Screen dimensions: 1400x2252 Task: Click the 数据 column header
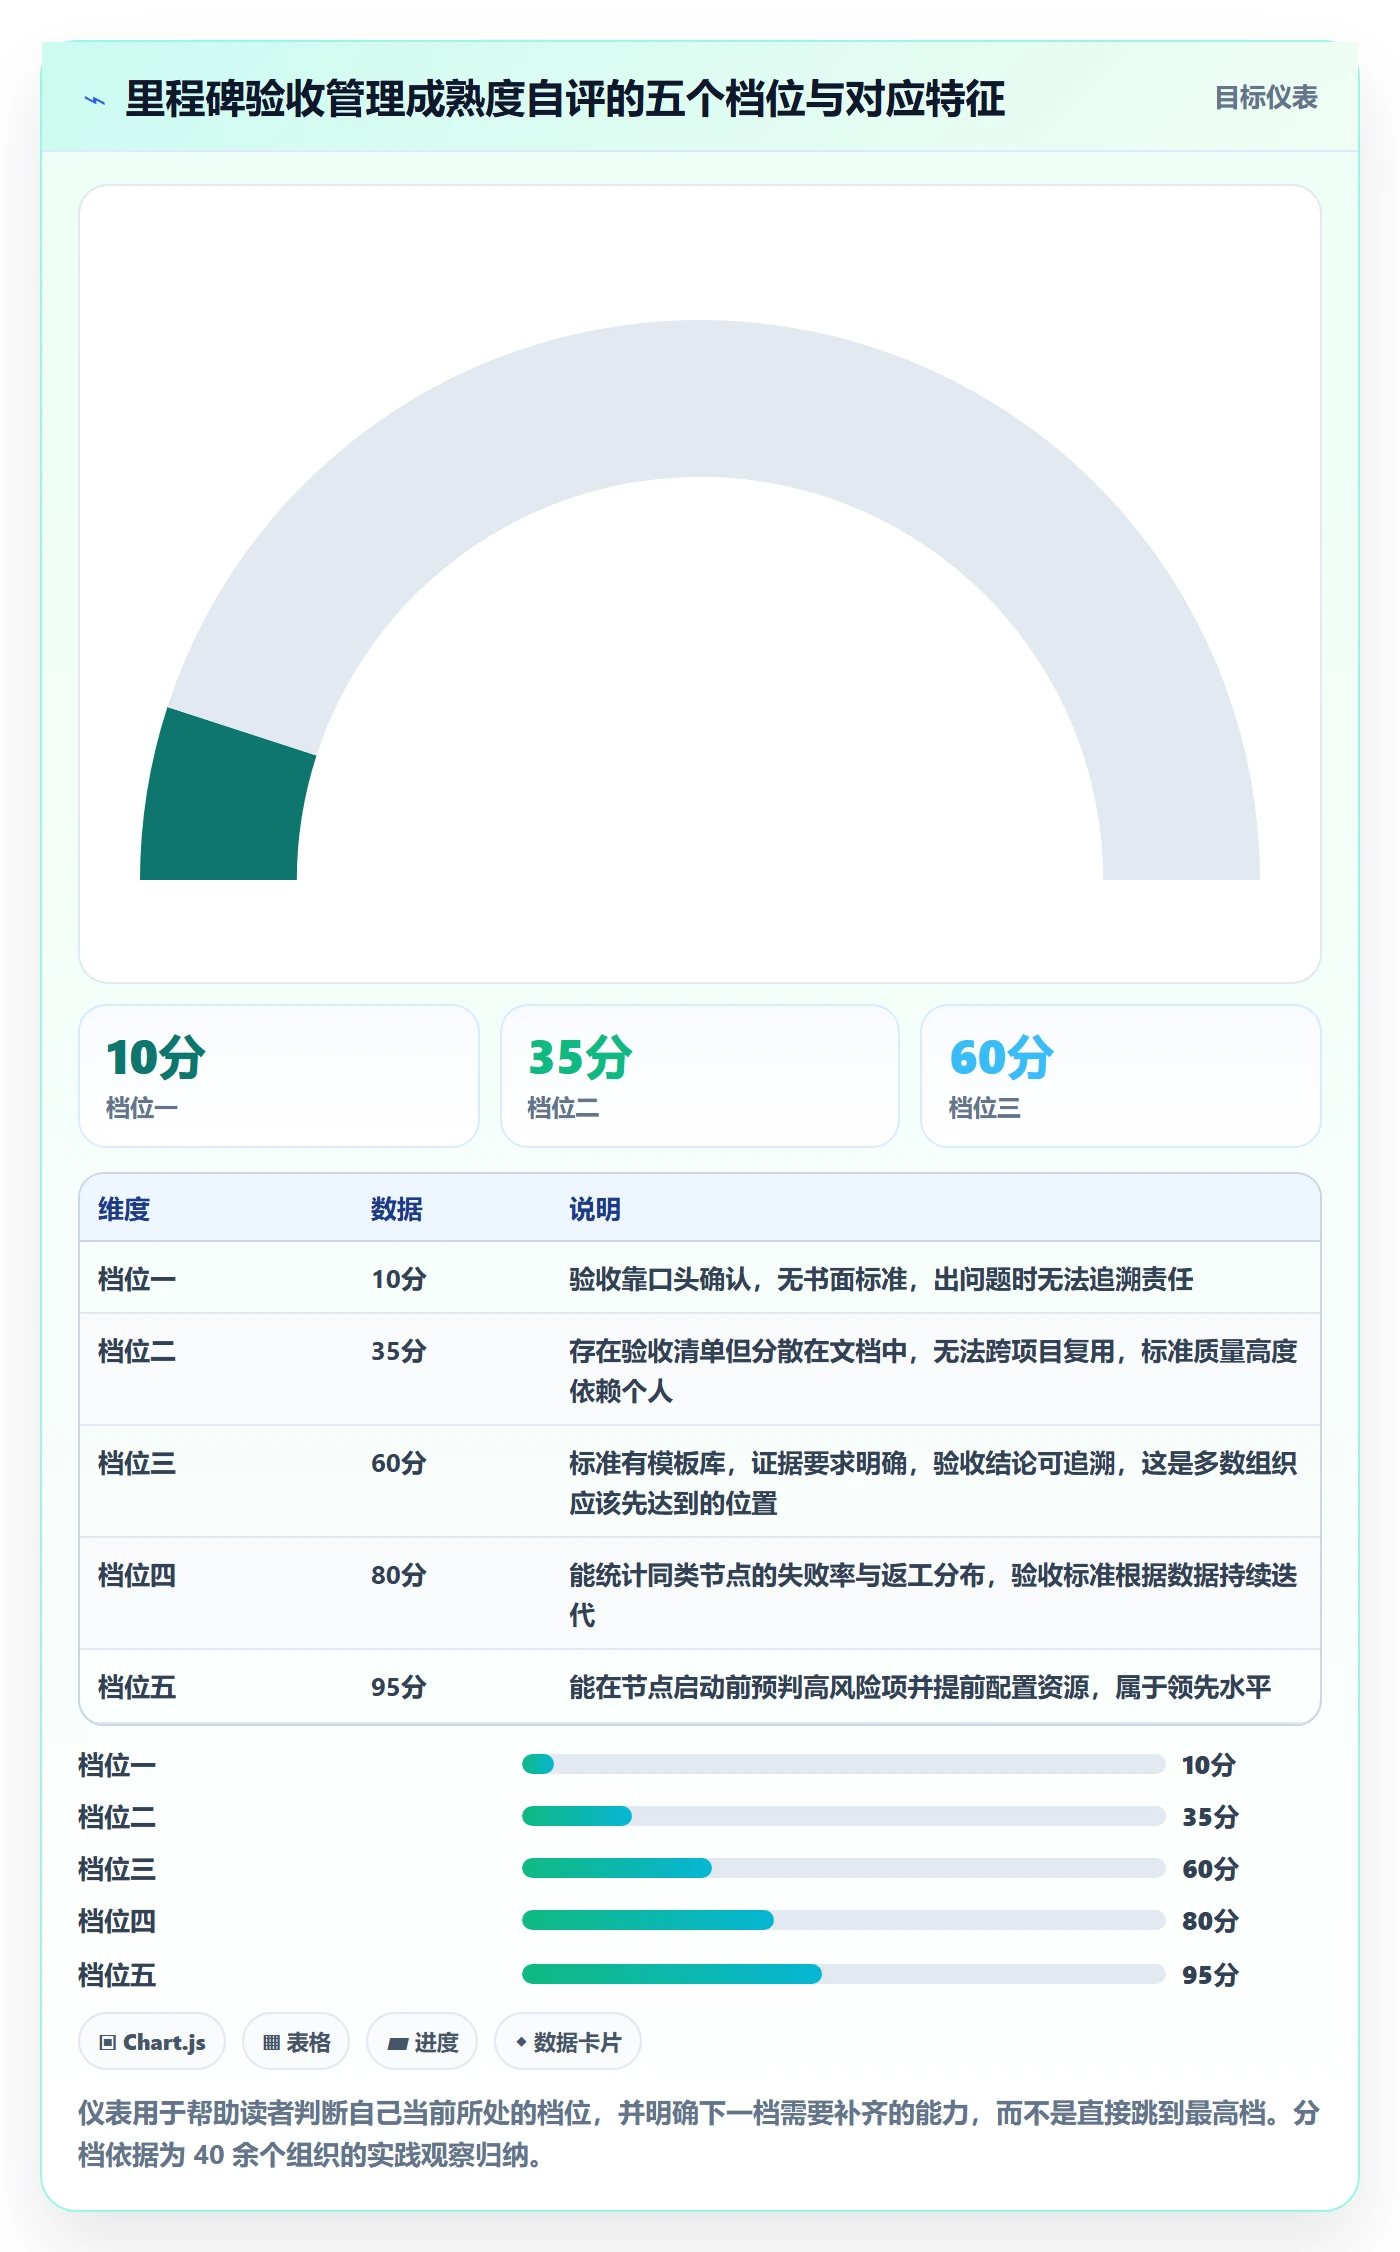coord(397,1209)
